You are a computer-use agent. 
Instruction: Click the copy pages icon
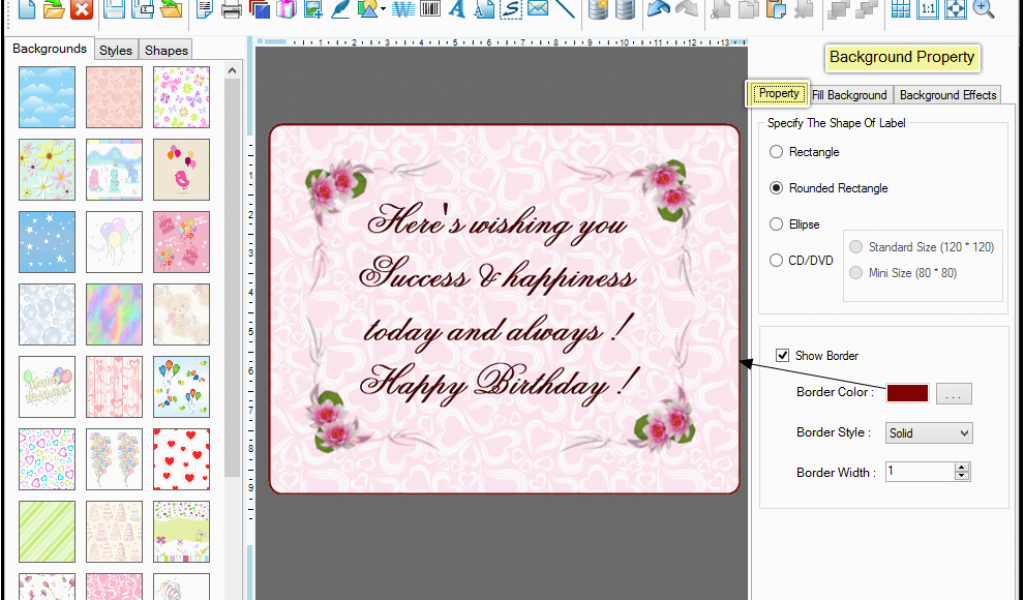[748, 9]
